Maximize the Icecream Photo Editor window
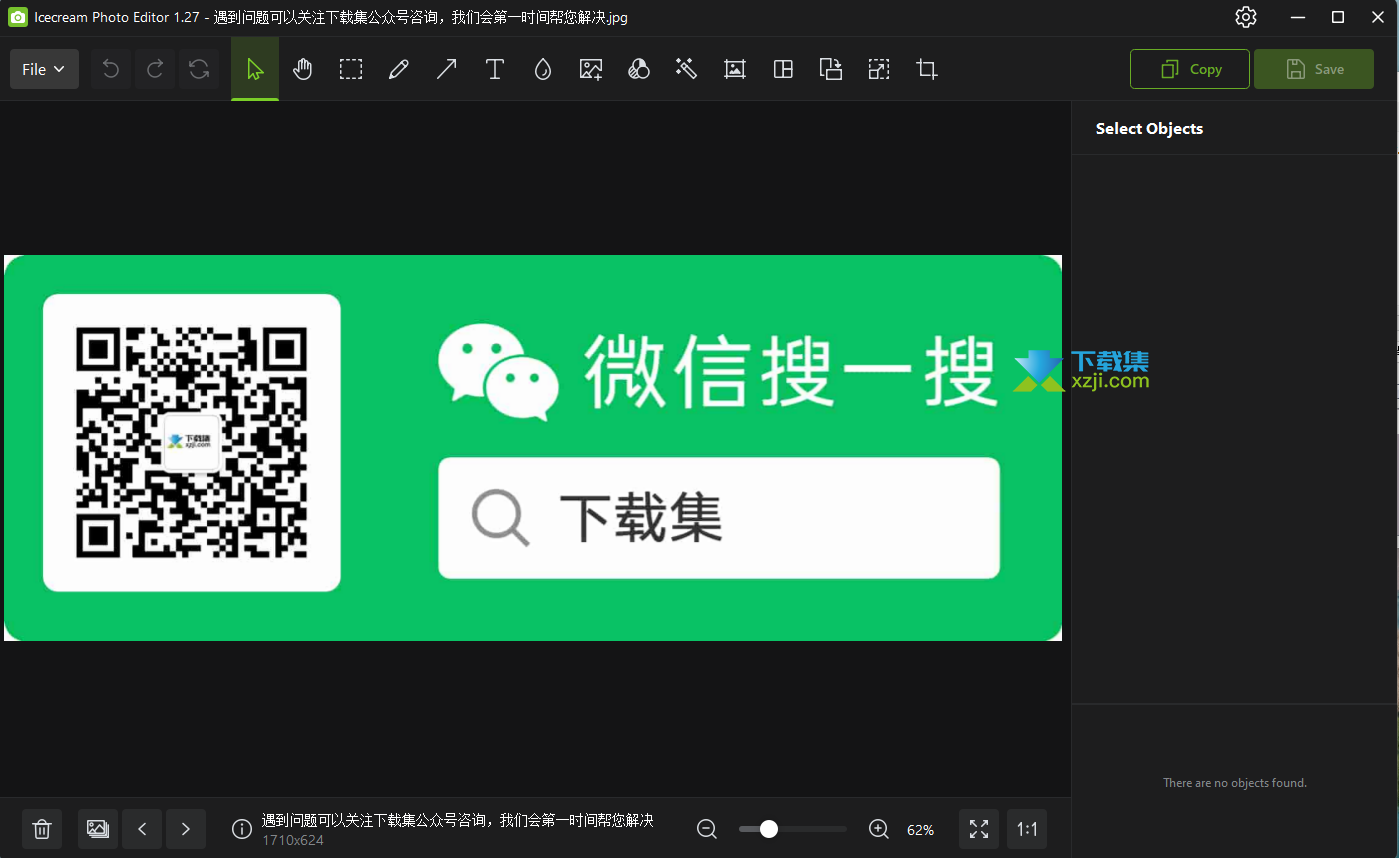Image resolution: width=1399 pixels, height=858 pixels. tap(1338, 17)
